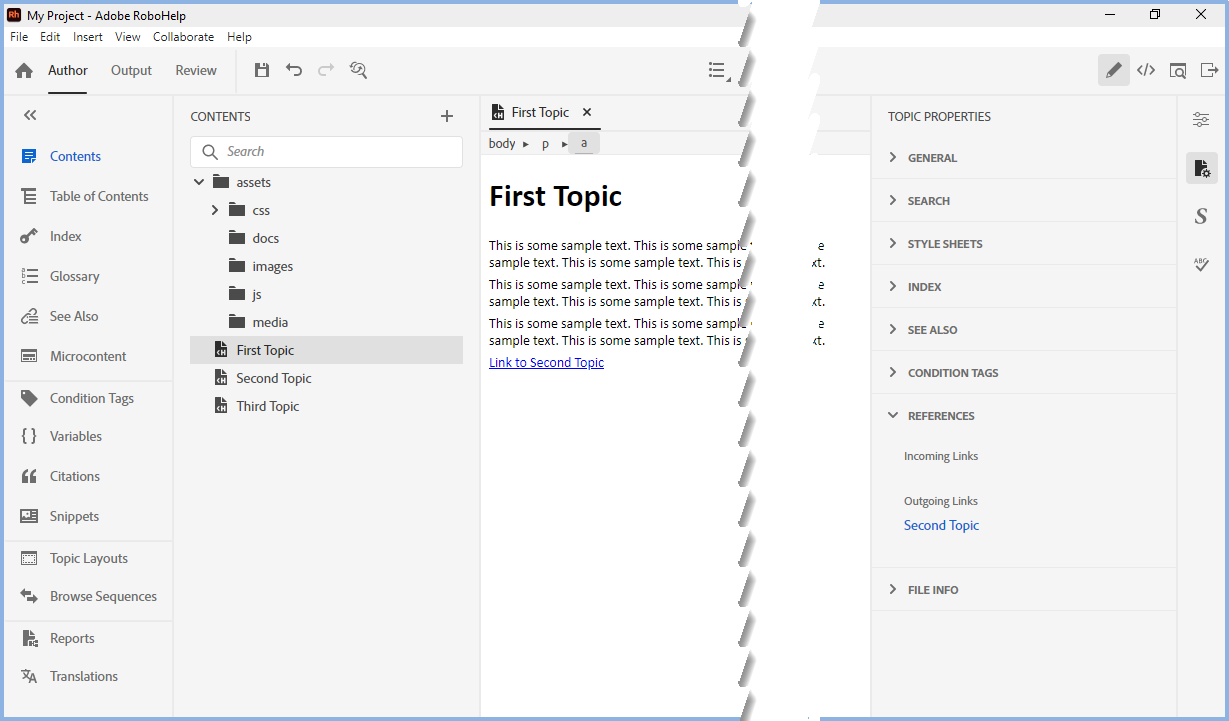Save the project with the disk icon
The image size is (1229, 721).
262,70
